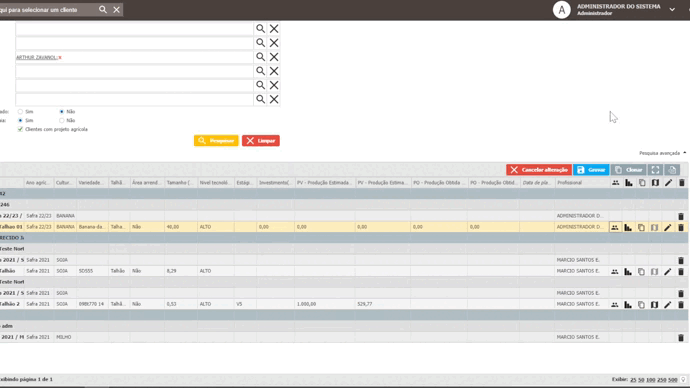Open search for the ARTHUR ZAVANOL field
This screenshot has width=690, height=388.
click(261, 57)
